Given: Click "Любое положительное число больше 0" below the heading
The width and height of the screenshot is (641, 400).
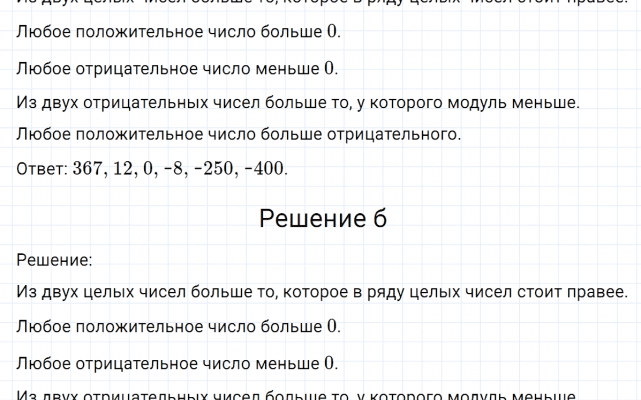Looking at the screenshot, I should (x=178, y=326).
